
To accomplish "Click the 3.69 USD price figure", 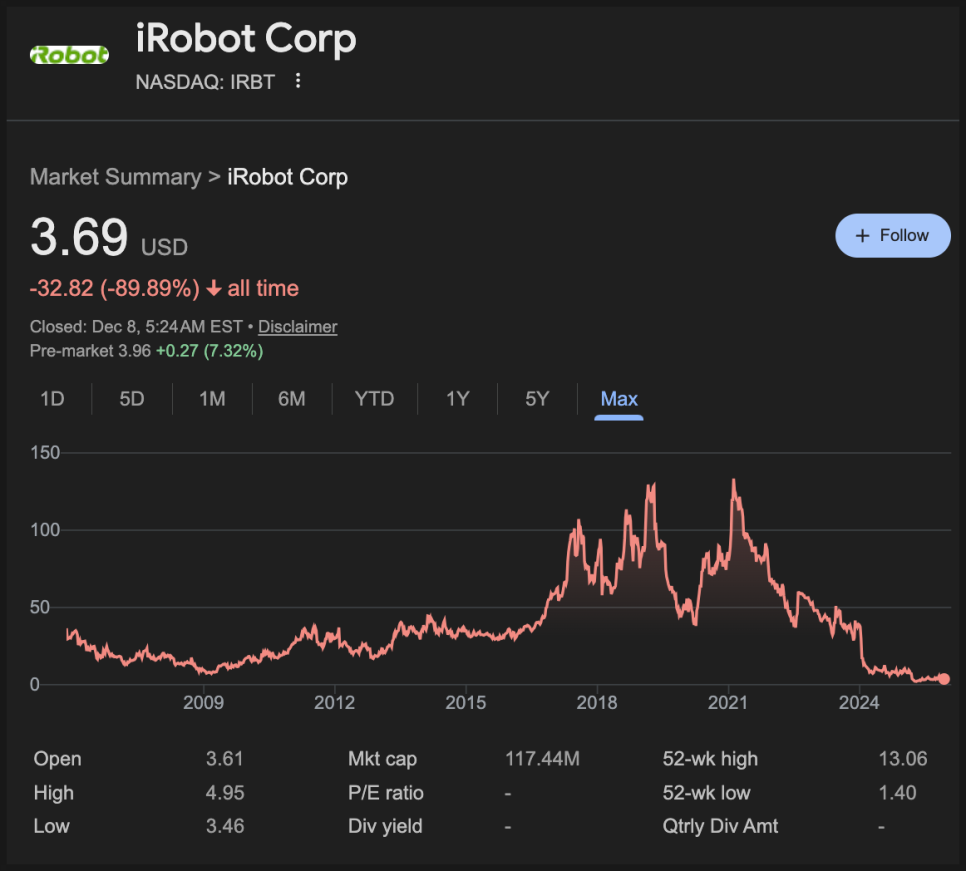I will coord(80,238).
